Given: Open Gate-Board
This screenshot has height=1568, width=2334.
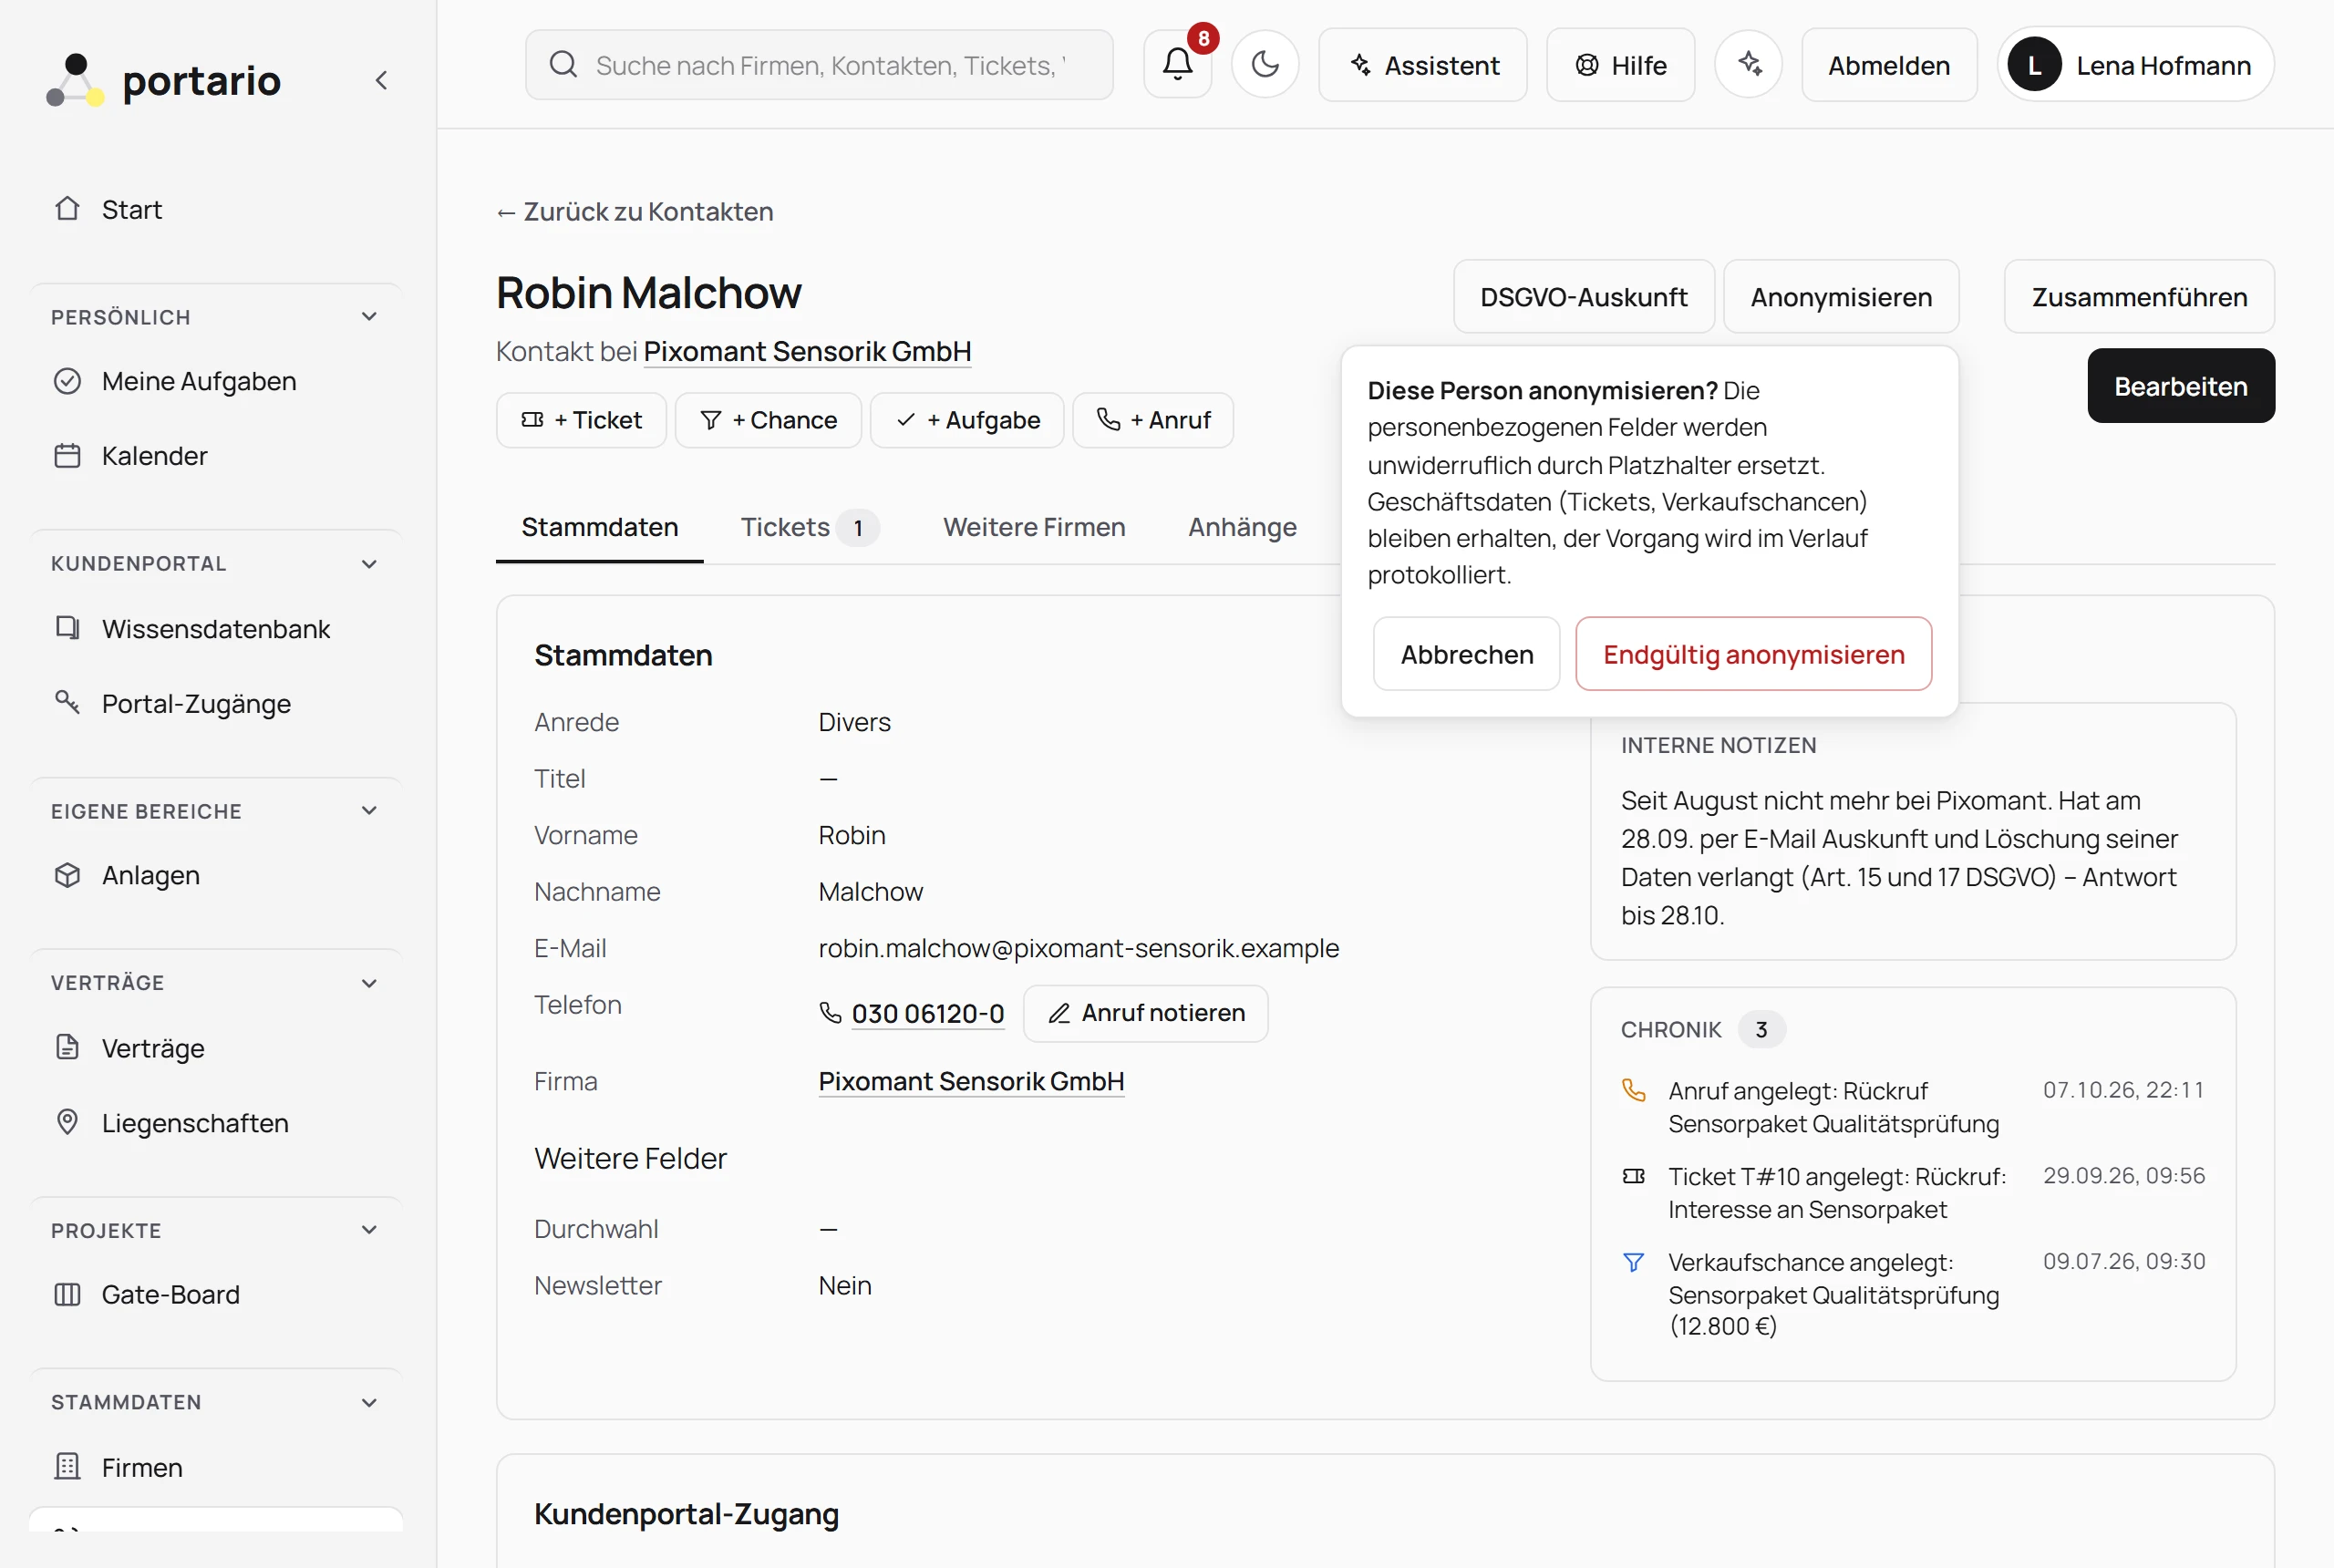Looking at the screenshot, I should pos(216,1295).
